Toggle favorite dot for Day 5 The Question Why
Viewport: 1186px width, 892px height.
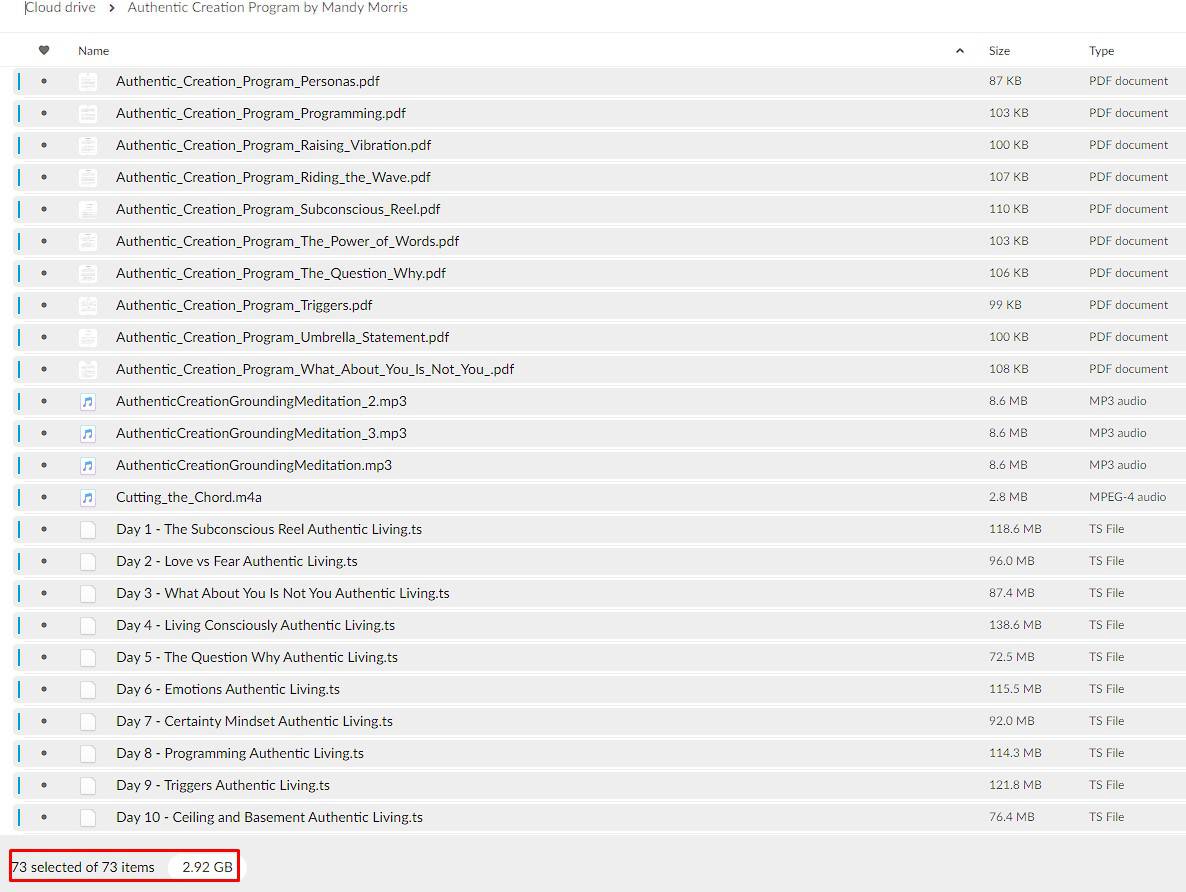[x=44, y=658]
